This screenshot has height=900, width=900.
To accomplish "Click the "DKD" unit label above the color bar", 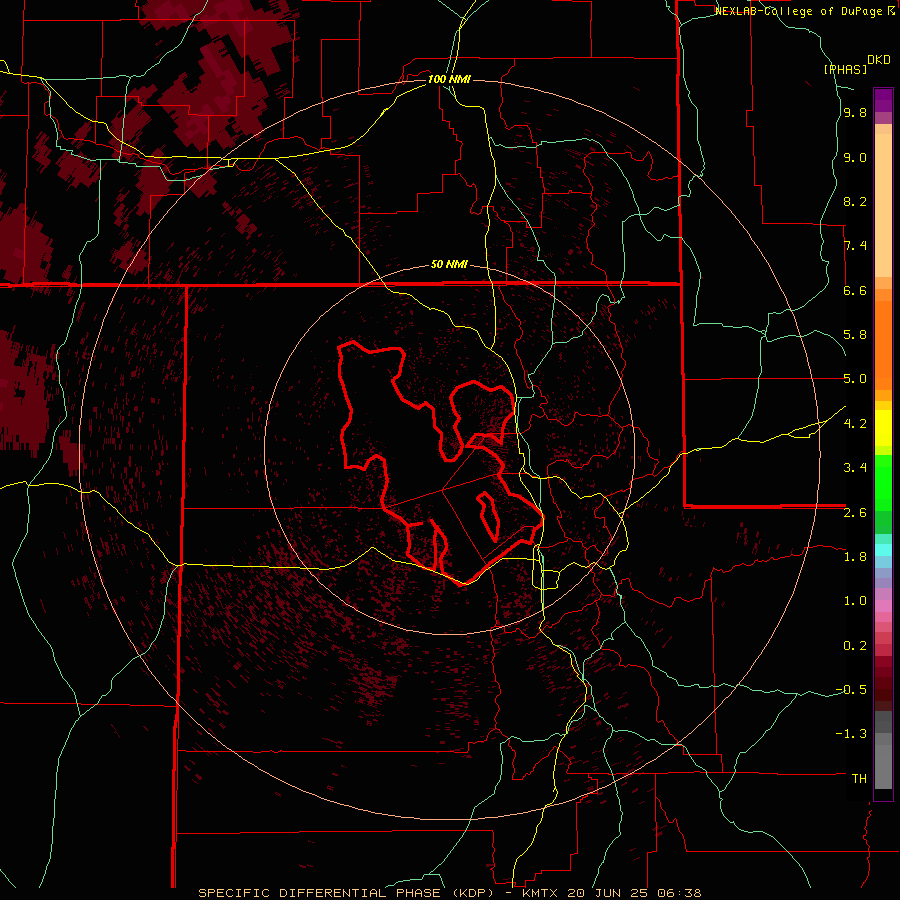I will (x=879, y=60).
